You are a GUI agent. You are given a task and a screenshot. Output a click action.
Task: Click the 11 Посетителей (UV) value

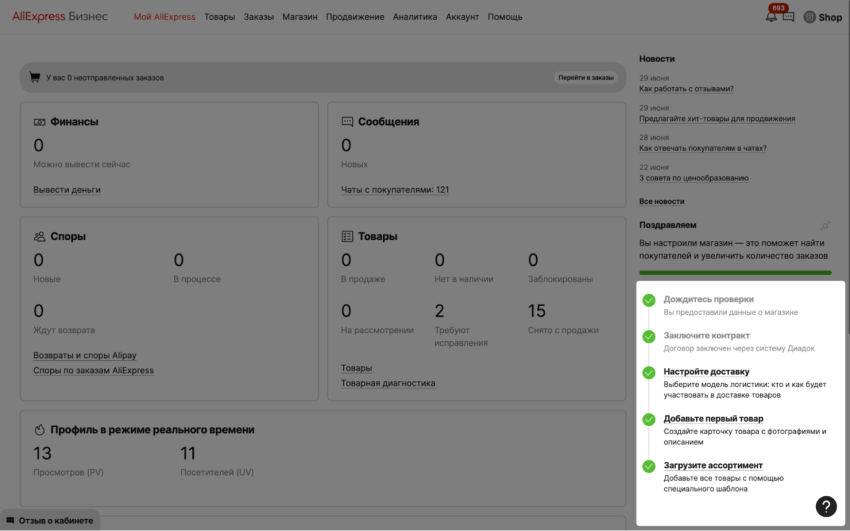[x=188, y=454]
